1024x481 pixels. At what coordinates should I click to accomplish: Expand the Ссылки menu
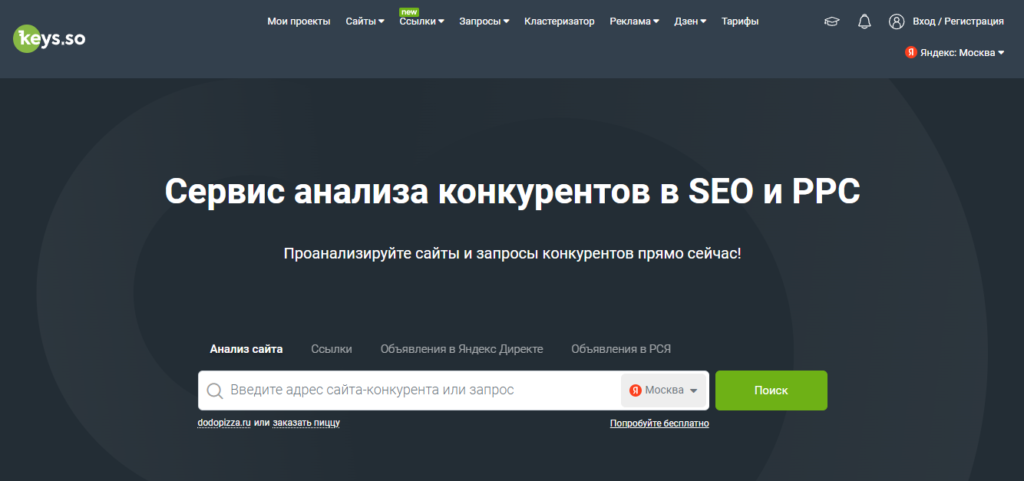click(422, 22)
